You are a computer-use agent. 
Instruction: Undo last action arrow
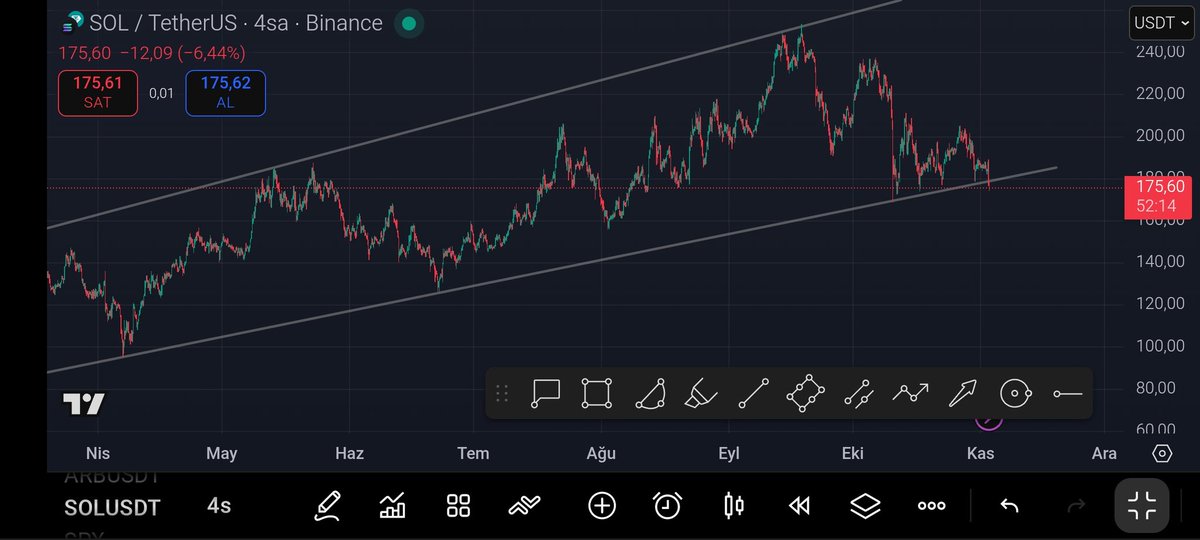point(1010,506)
